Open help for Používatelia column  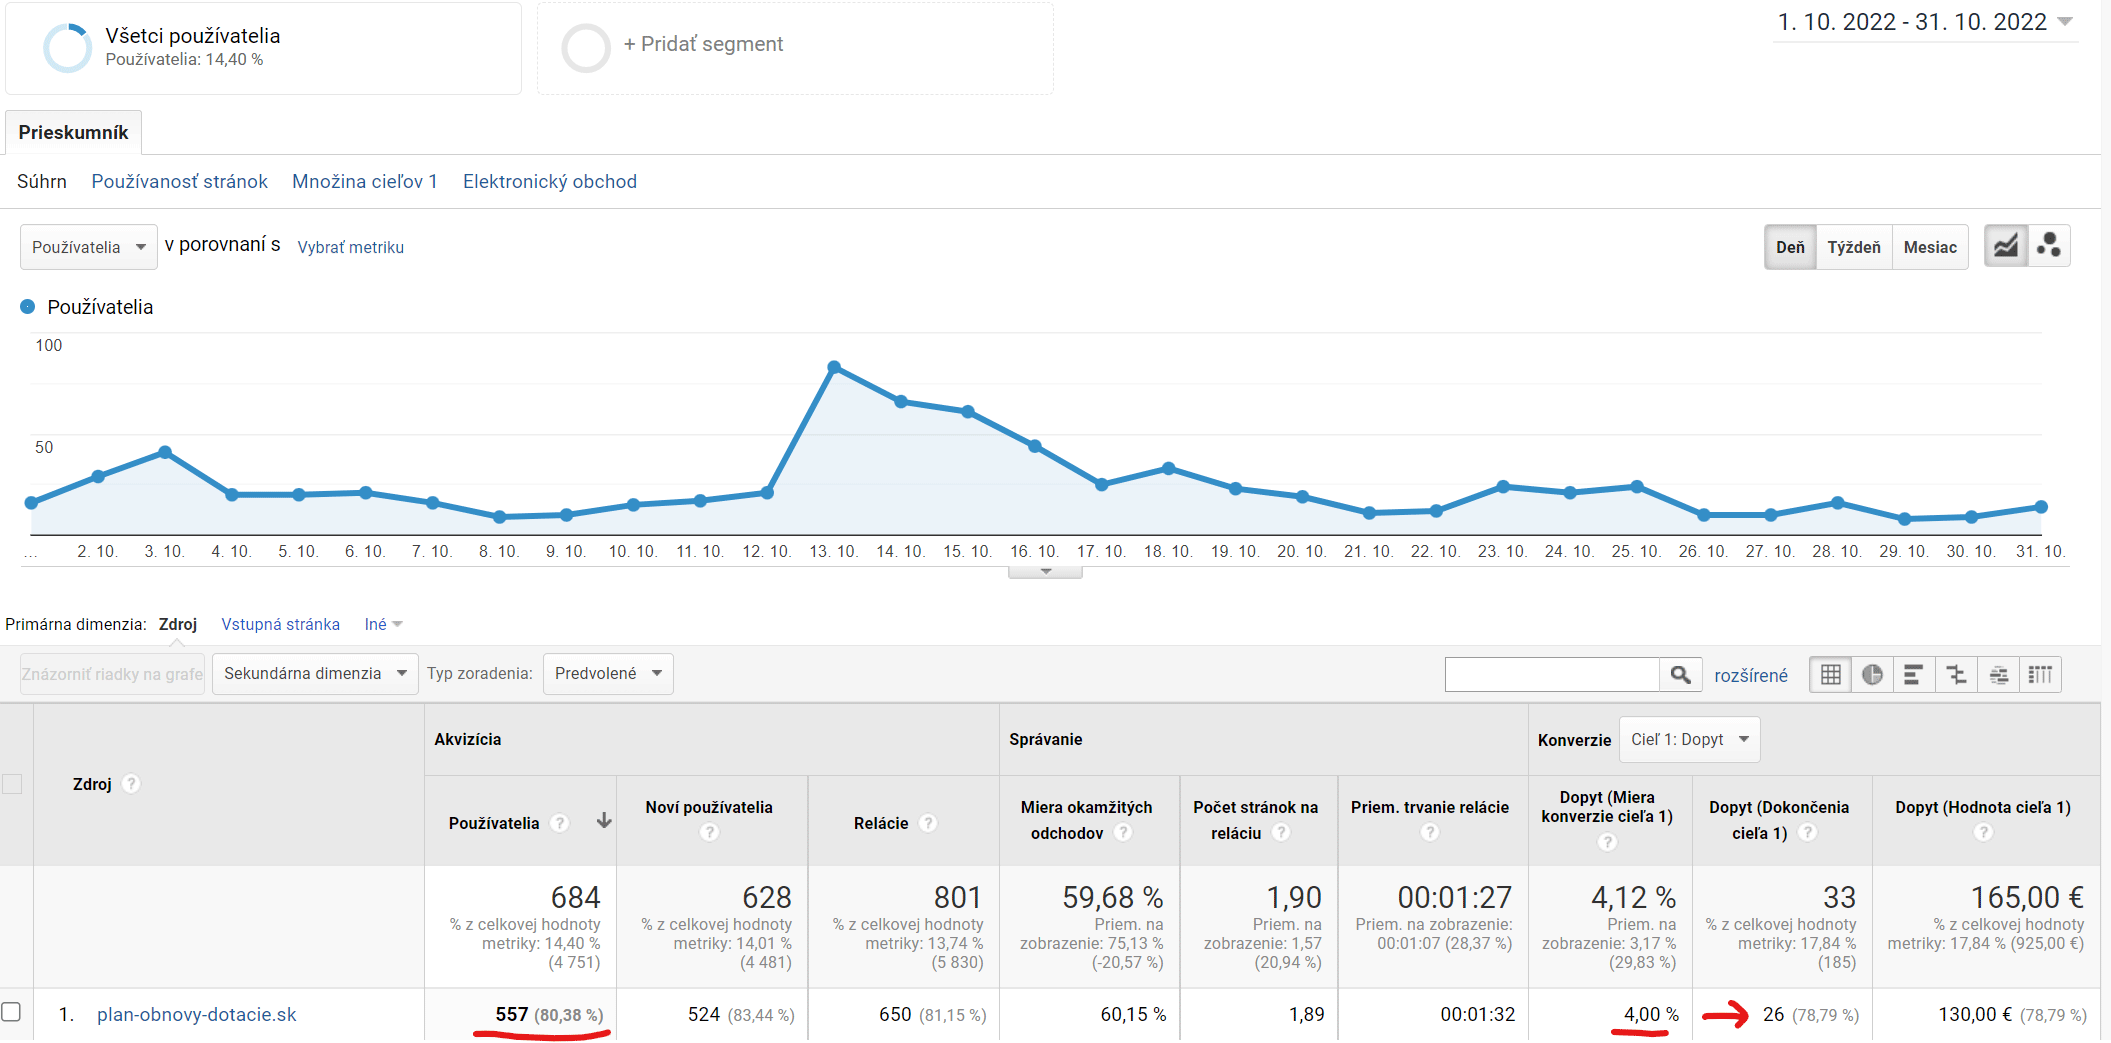pyautogui.click(x=560, y=823)
